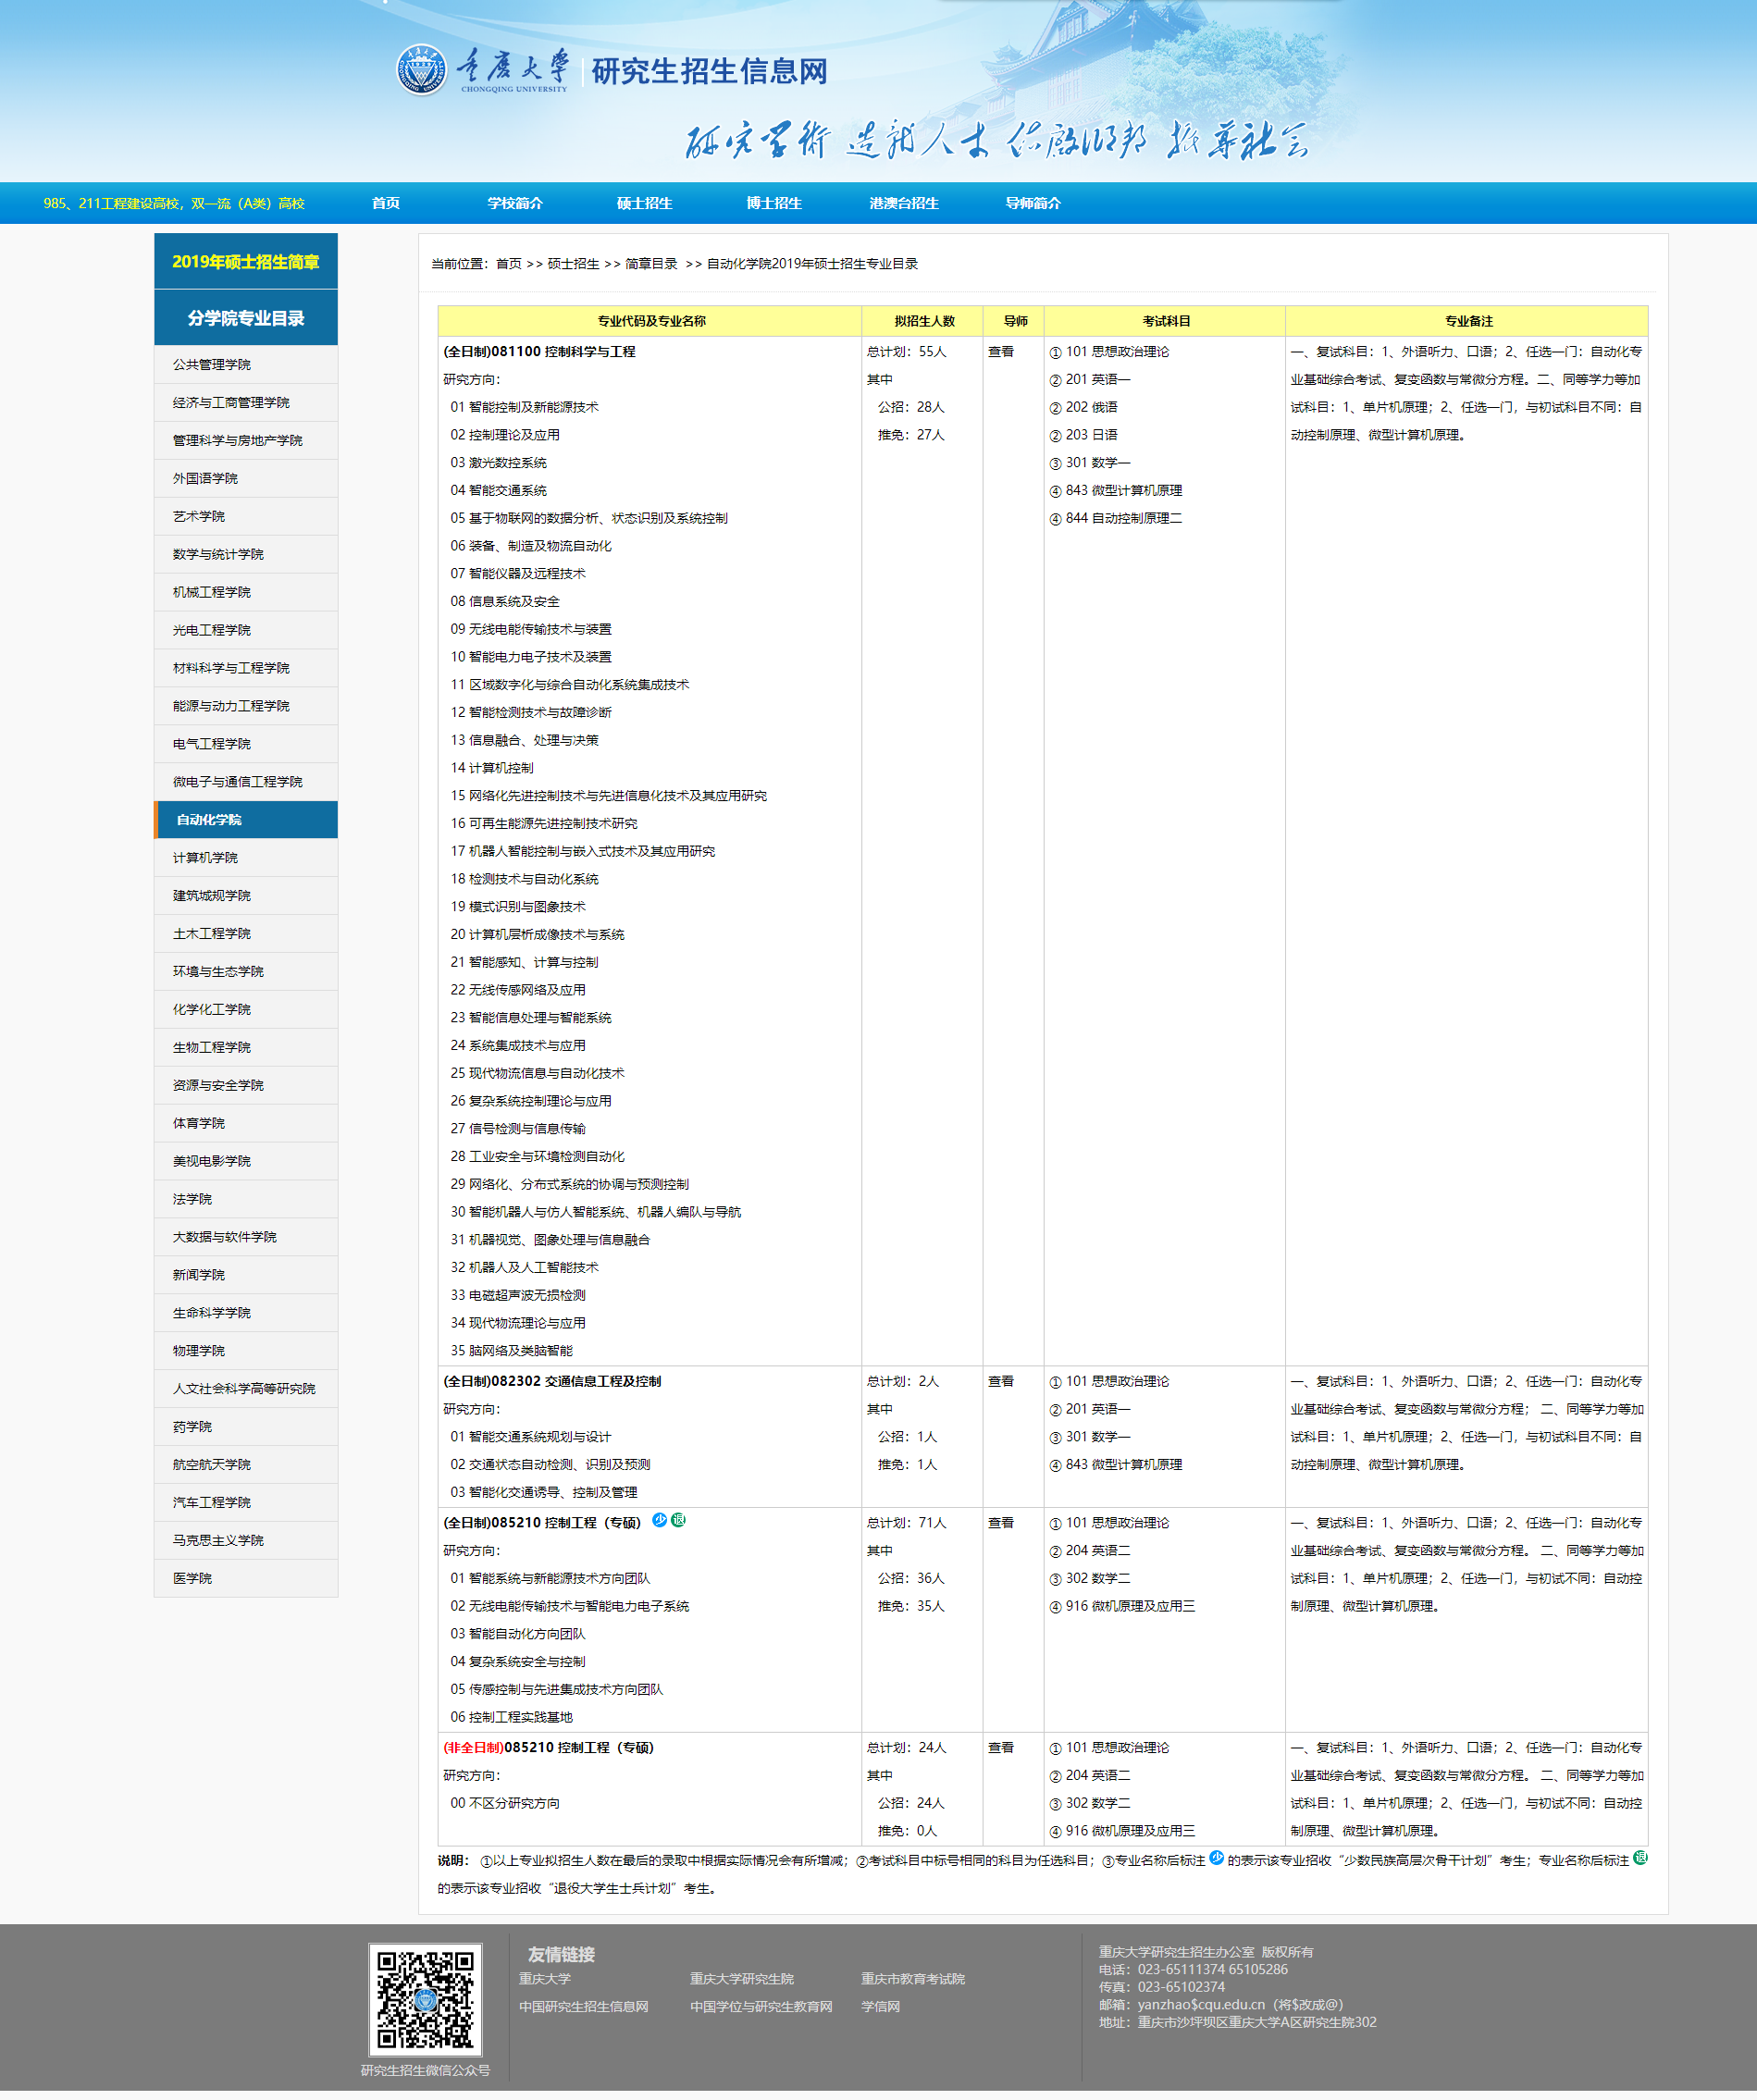This screenshot has height=2100, width=1757.
Task: Select 土木工程学院 in the sidebar
Action: coord(246,934)
